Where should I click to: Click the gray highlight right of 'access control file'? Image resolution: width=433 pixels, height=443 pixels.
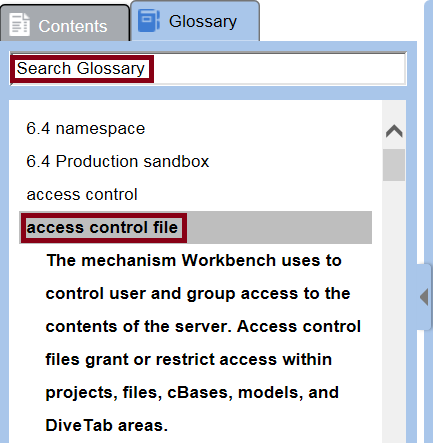point(279,227)
